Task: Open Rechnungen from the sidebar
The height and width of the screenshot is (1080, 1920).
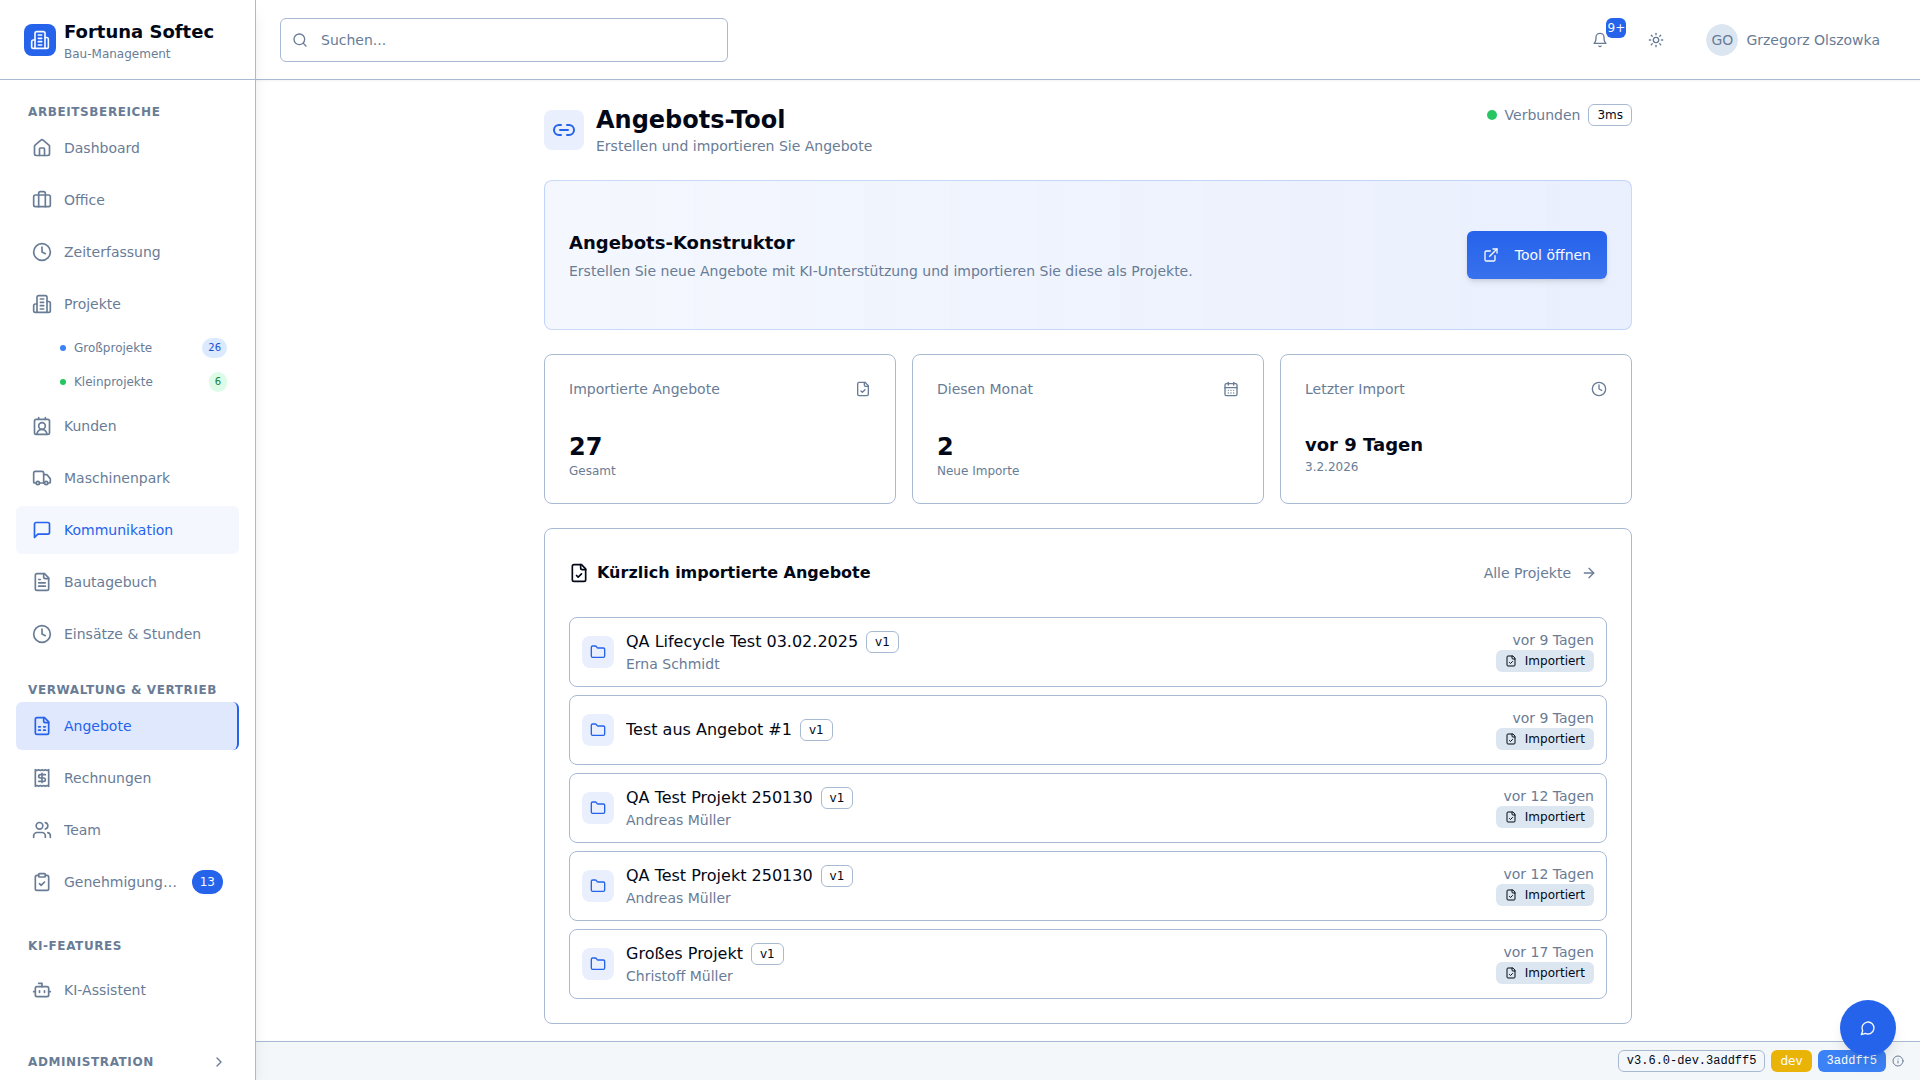Action: (107, 778)
